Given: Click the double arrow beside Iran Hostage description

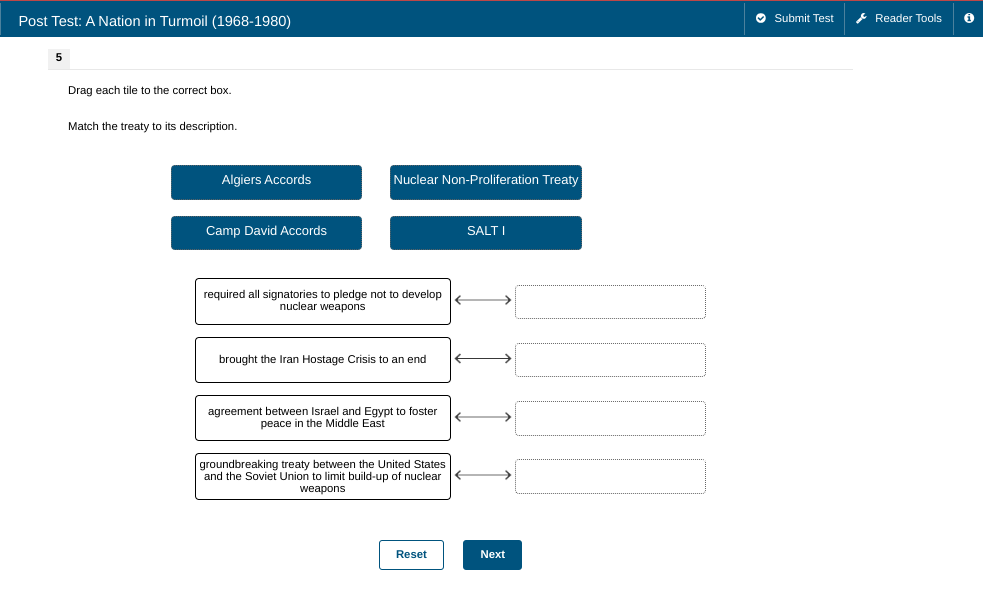Looking at the screenshot, I should click(483, 358).
